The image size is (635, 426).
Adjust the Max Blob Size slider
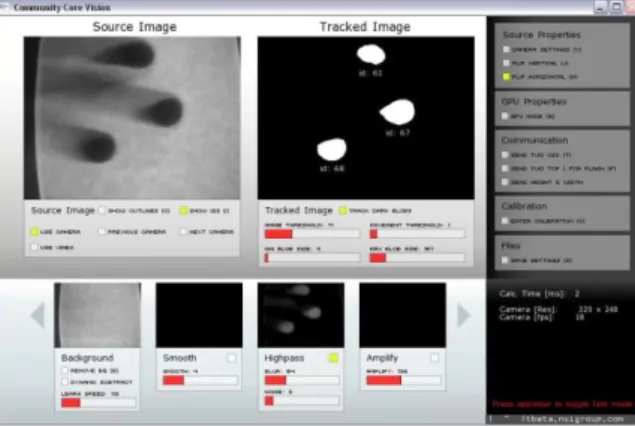click(x=417, y=258)
